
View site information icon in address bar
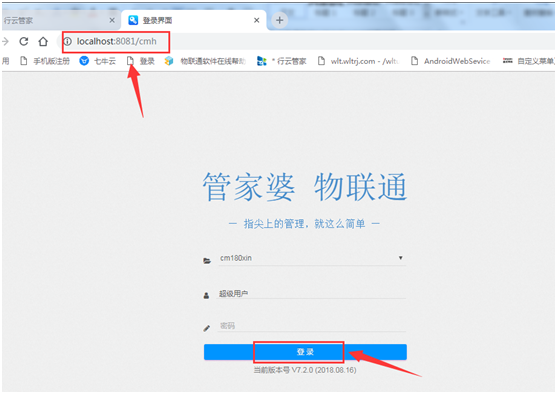click(x=68, y=42)
